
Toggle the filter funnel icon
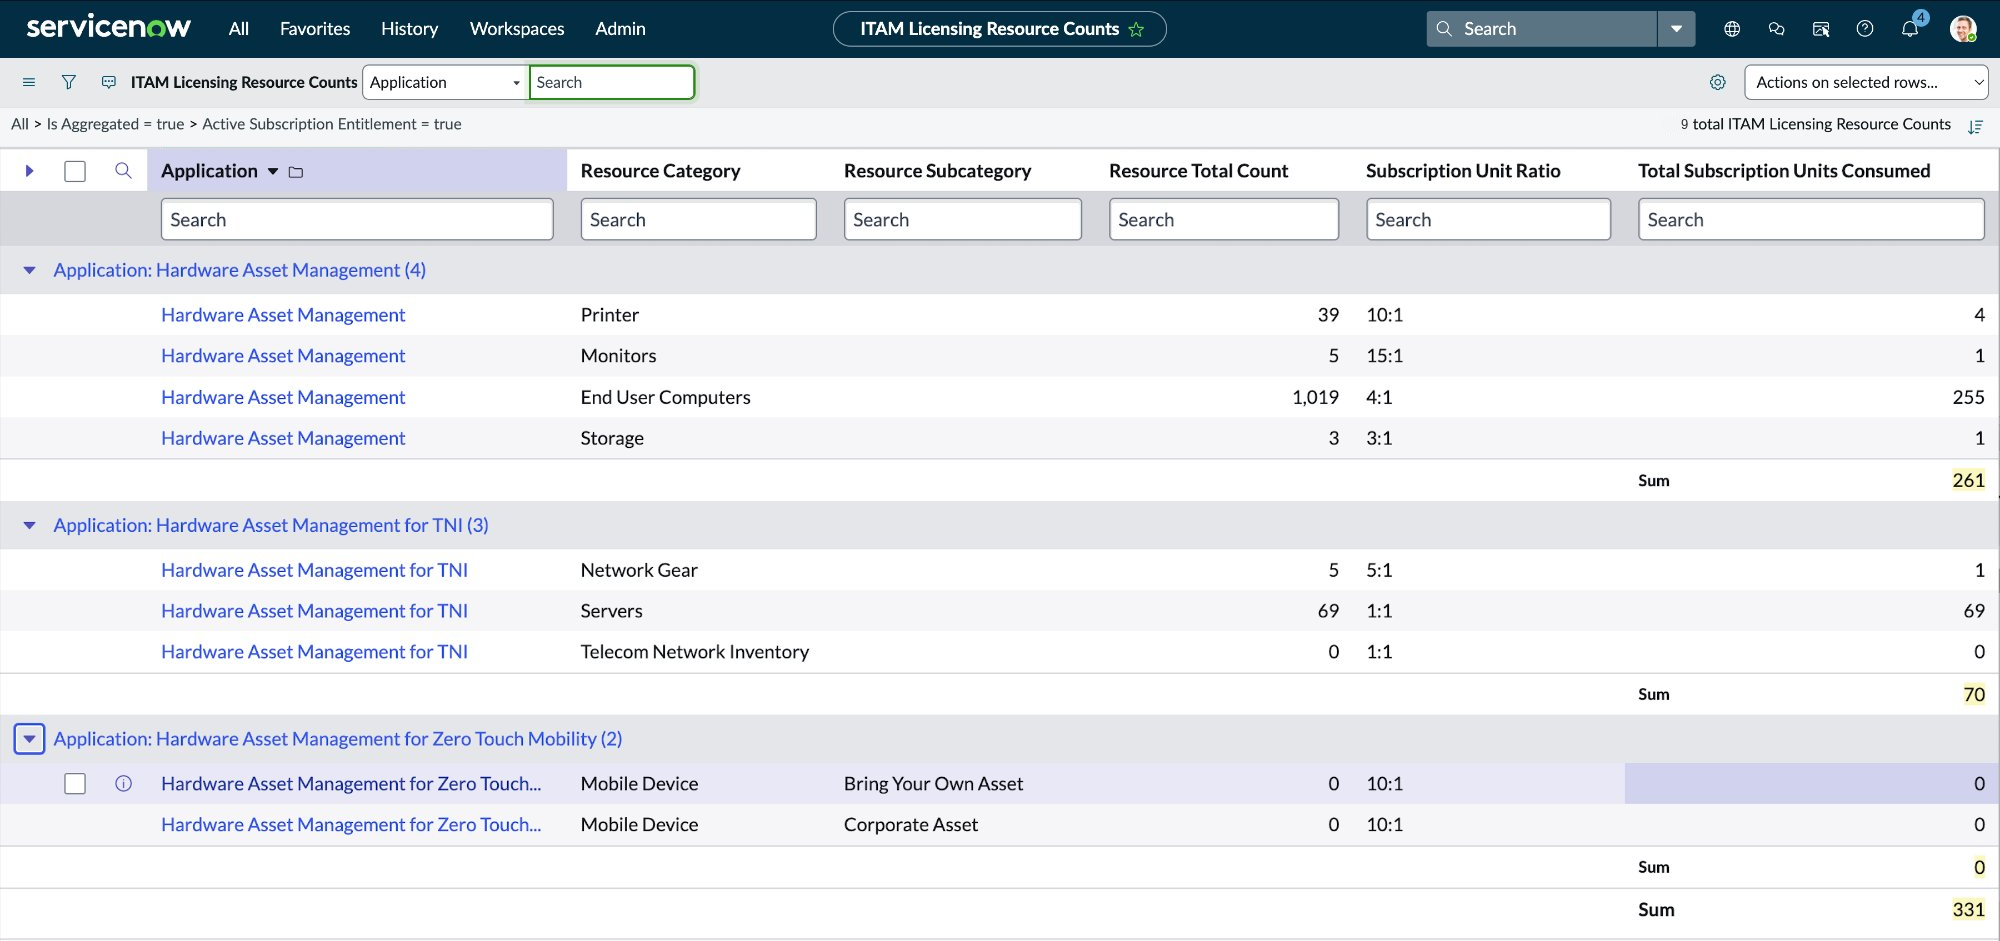69,82
